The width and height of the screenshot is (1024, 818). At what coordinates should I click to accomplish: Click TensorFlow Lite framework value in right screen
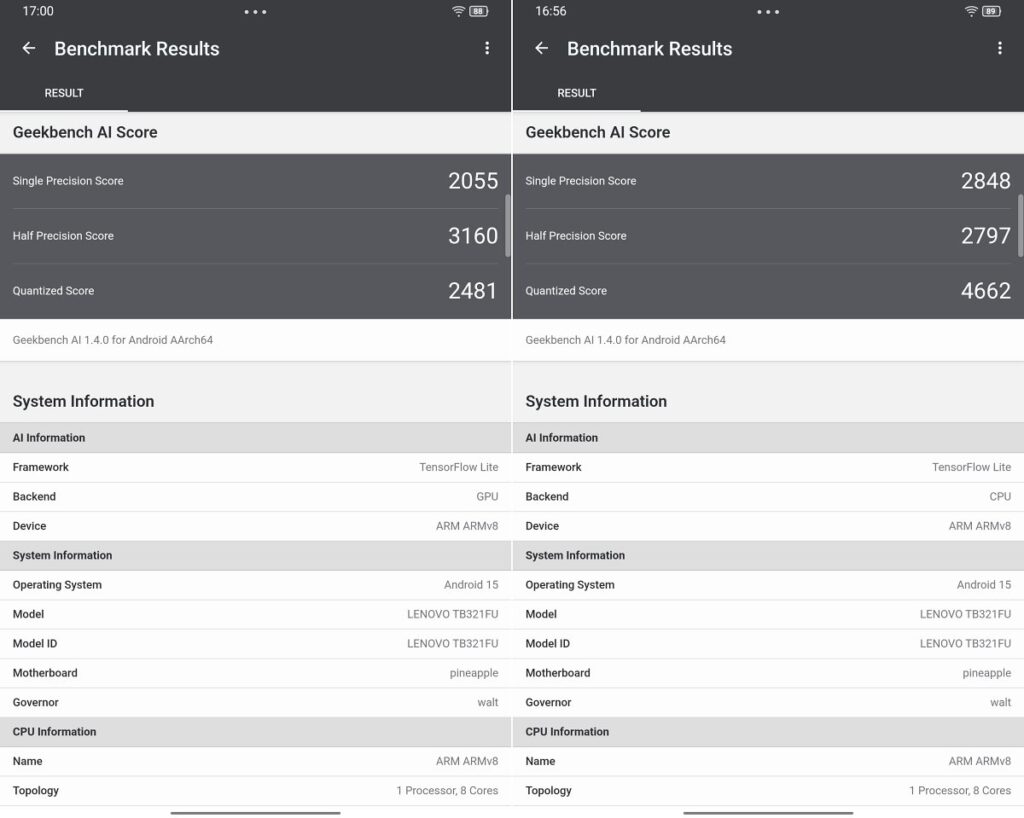pos(971,467)
